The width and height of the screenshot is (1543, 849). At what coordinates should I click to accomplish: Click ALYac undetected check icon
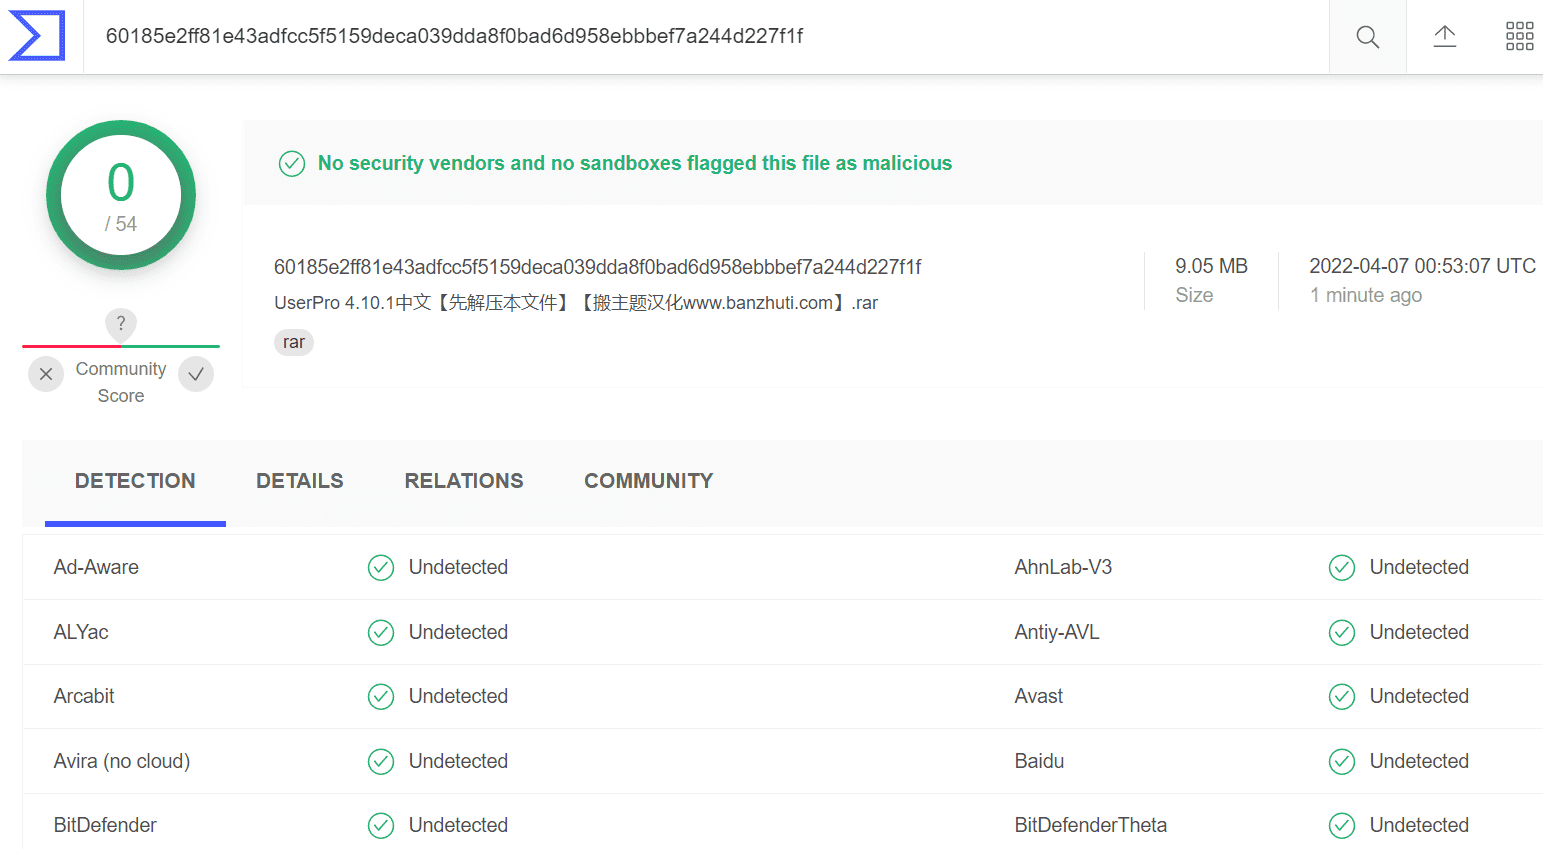[x=381, y=633]
